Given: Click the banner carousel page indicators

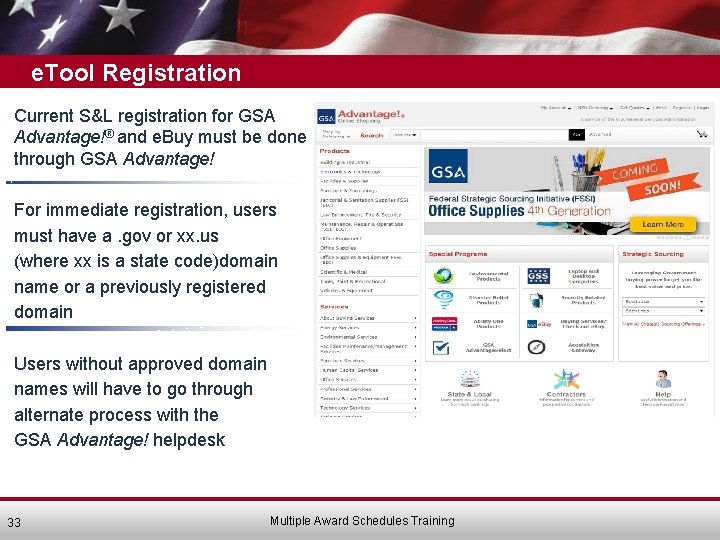Looking at the screenshot, I should 682,238.
